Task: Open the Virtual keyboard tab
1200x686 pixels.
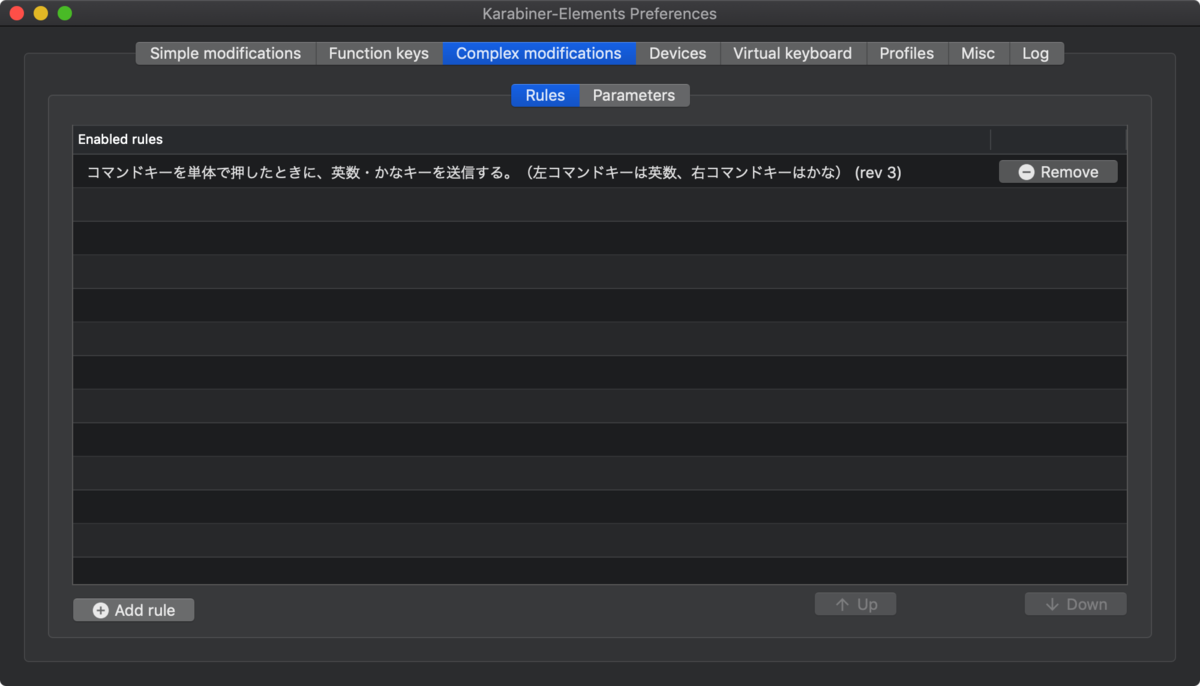Action: click(793, 53)
